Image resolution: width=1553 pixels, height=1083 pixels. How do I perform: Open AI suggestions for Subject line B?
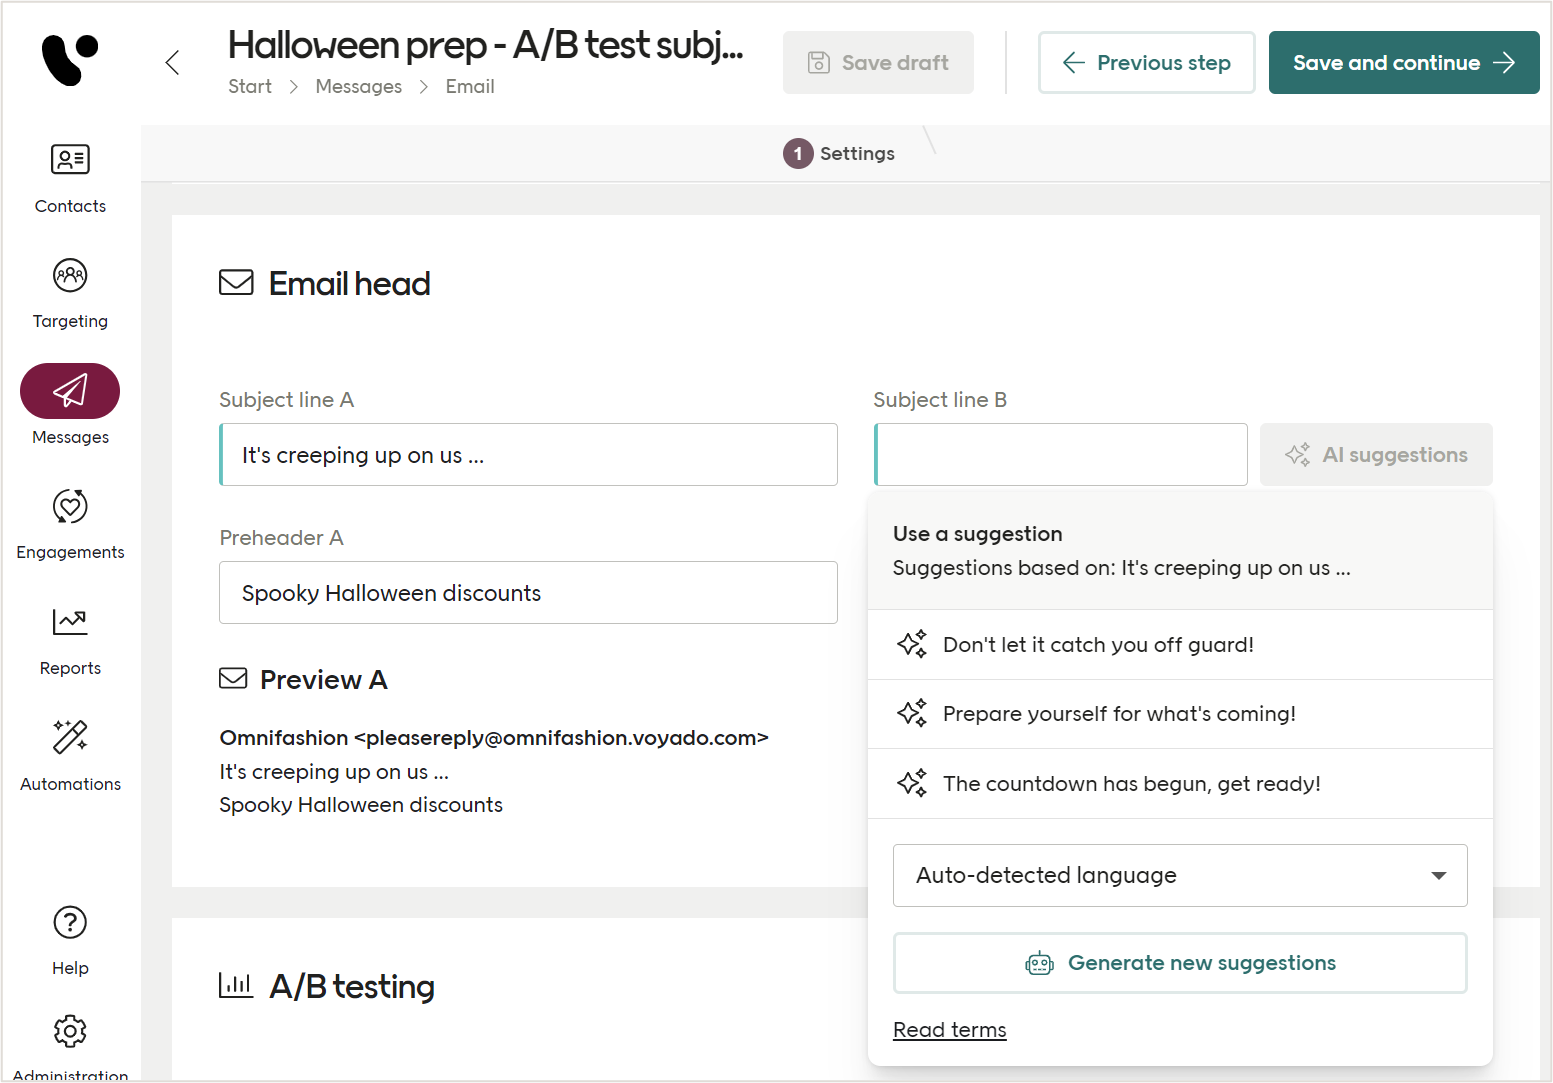(1376, 454)
